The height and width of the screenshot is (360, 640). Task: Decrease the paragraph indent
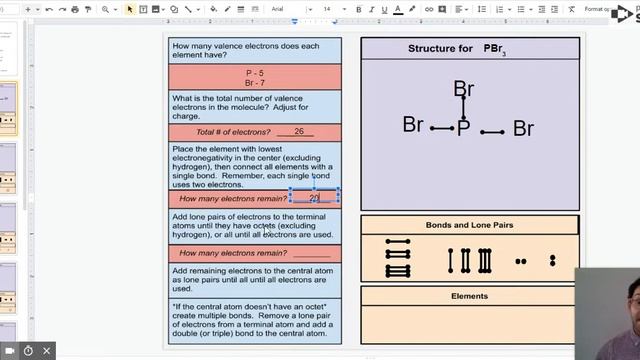pyautogui.click(x=542, y=9)
